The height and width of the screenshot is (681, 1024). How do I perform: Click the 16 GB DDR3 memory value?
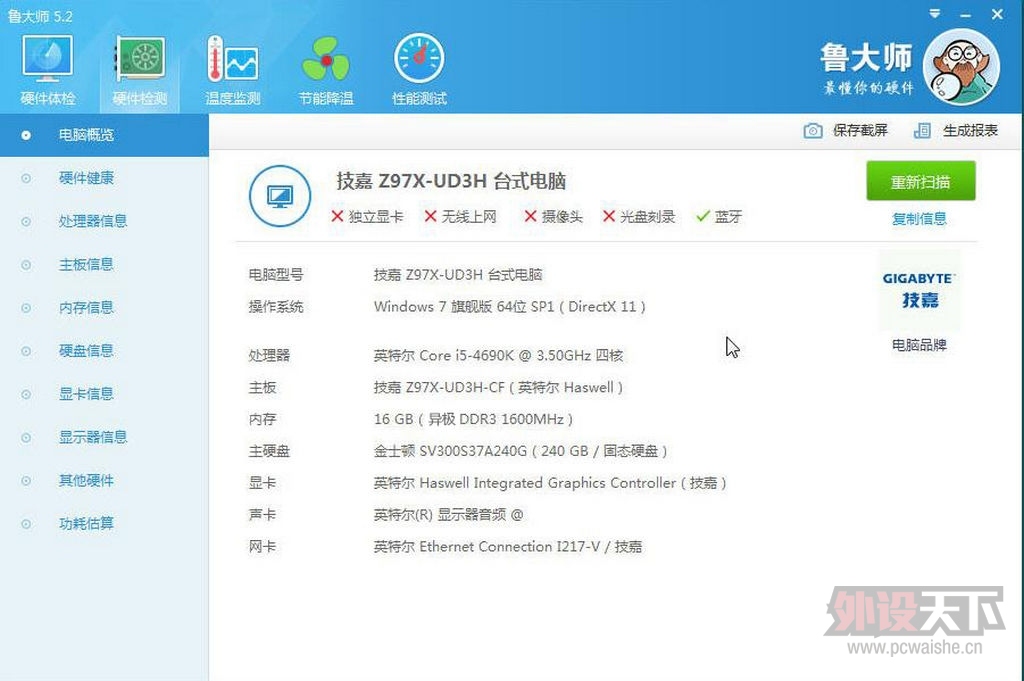point(473,419)
